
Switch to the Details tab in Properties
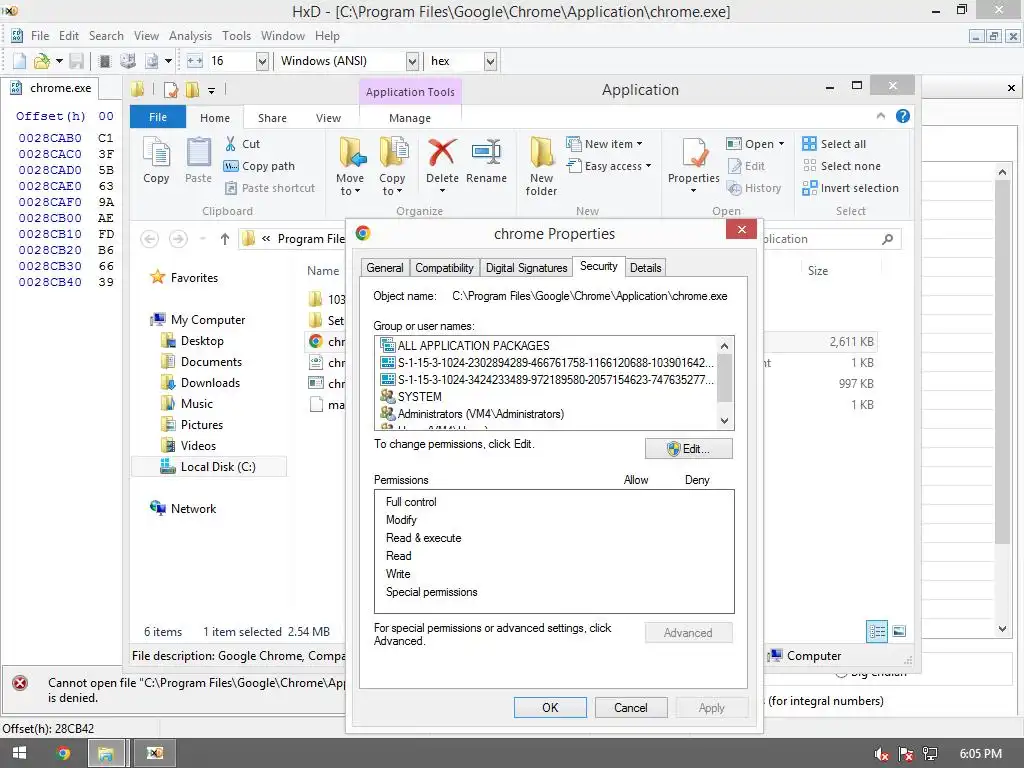pyautogui.click(x=645, y=268)
